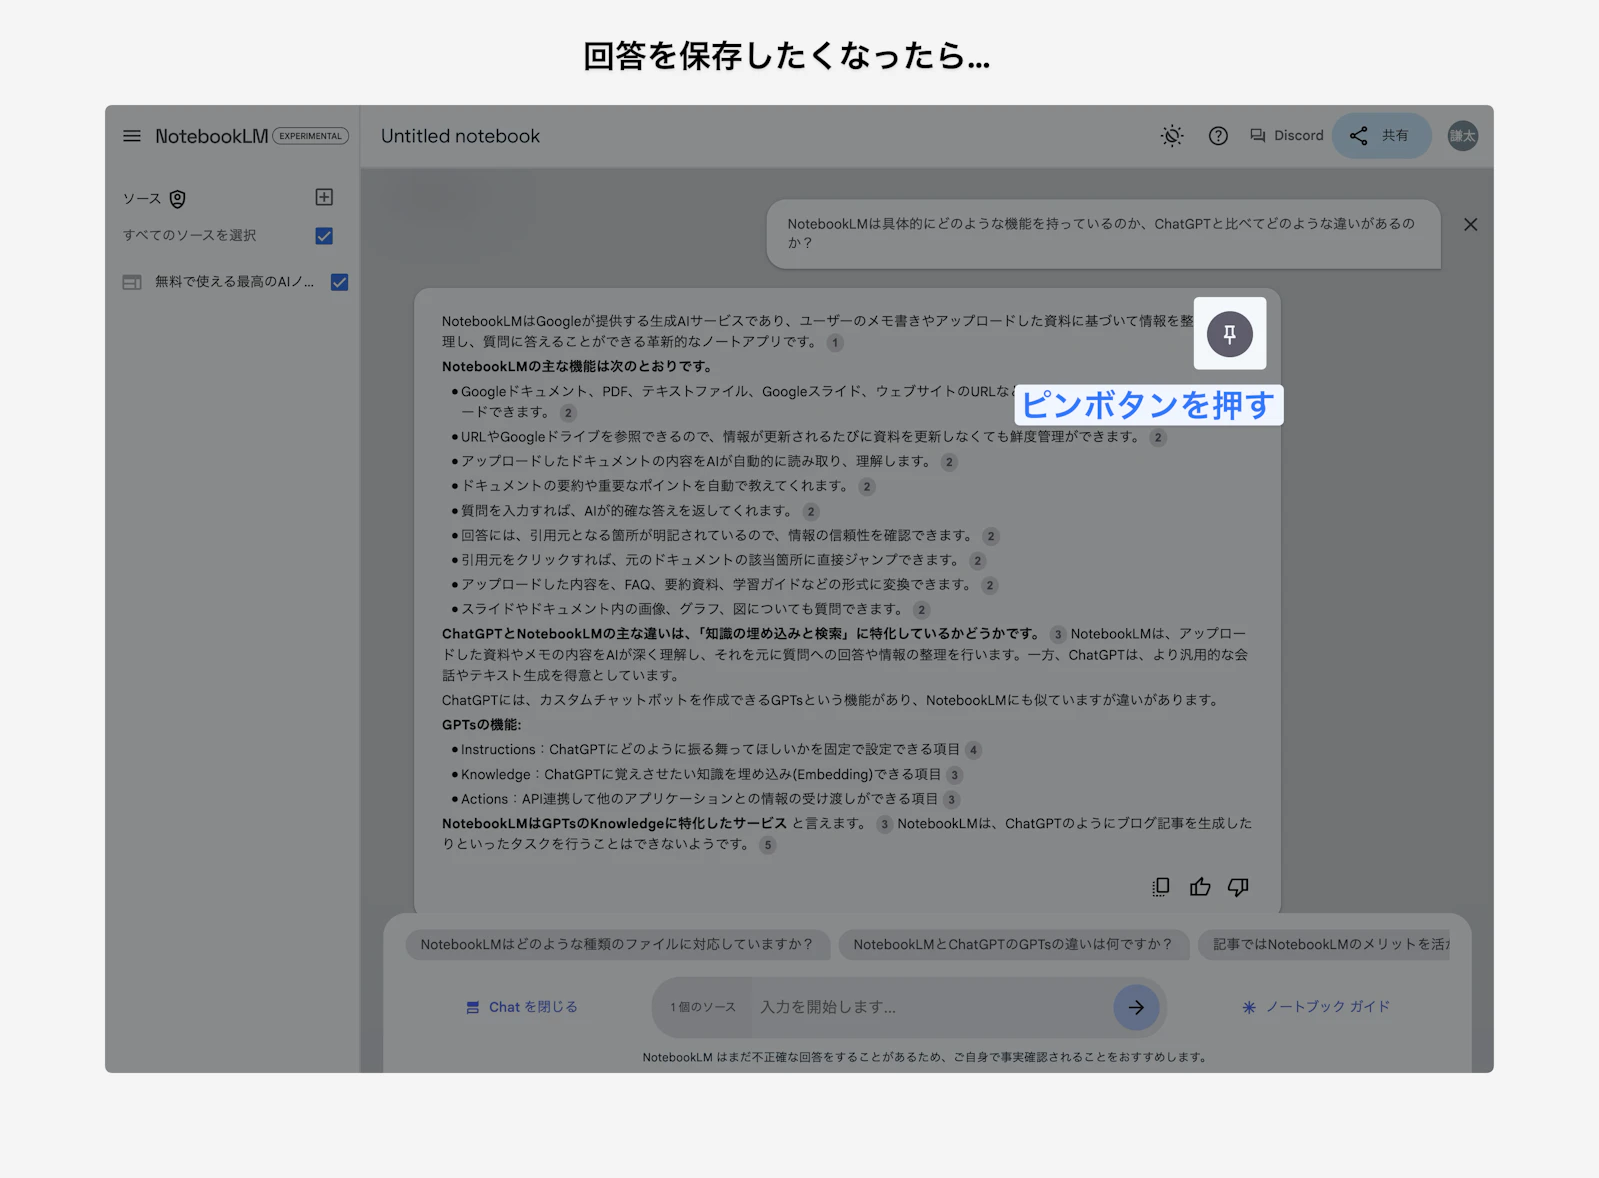Copy the answer using the copy icon

(1161, 887)
